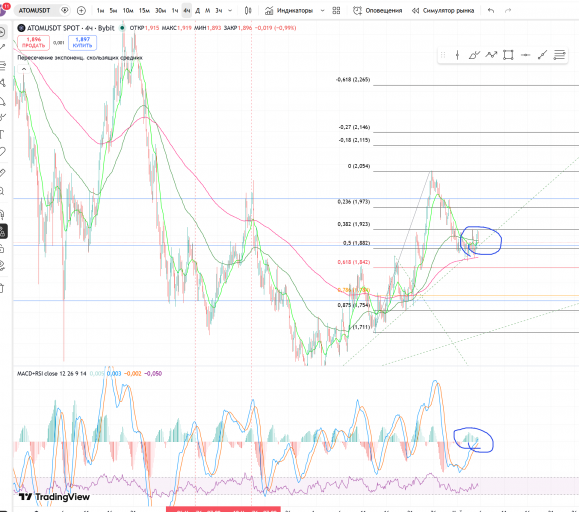Screen dimensions: 579x512
Task: Select the cursor tool in left sidebar
Action: (2, 32)
